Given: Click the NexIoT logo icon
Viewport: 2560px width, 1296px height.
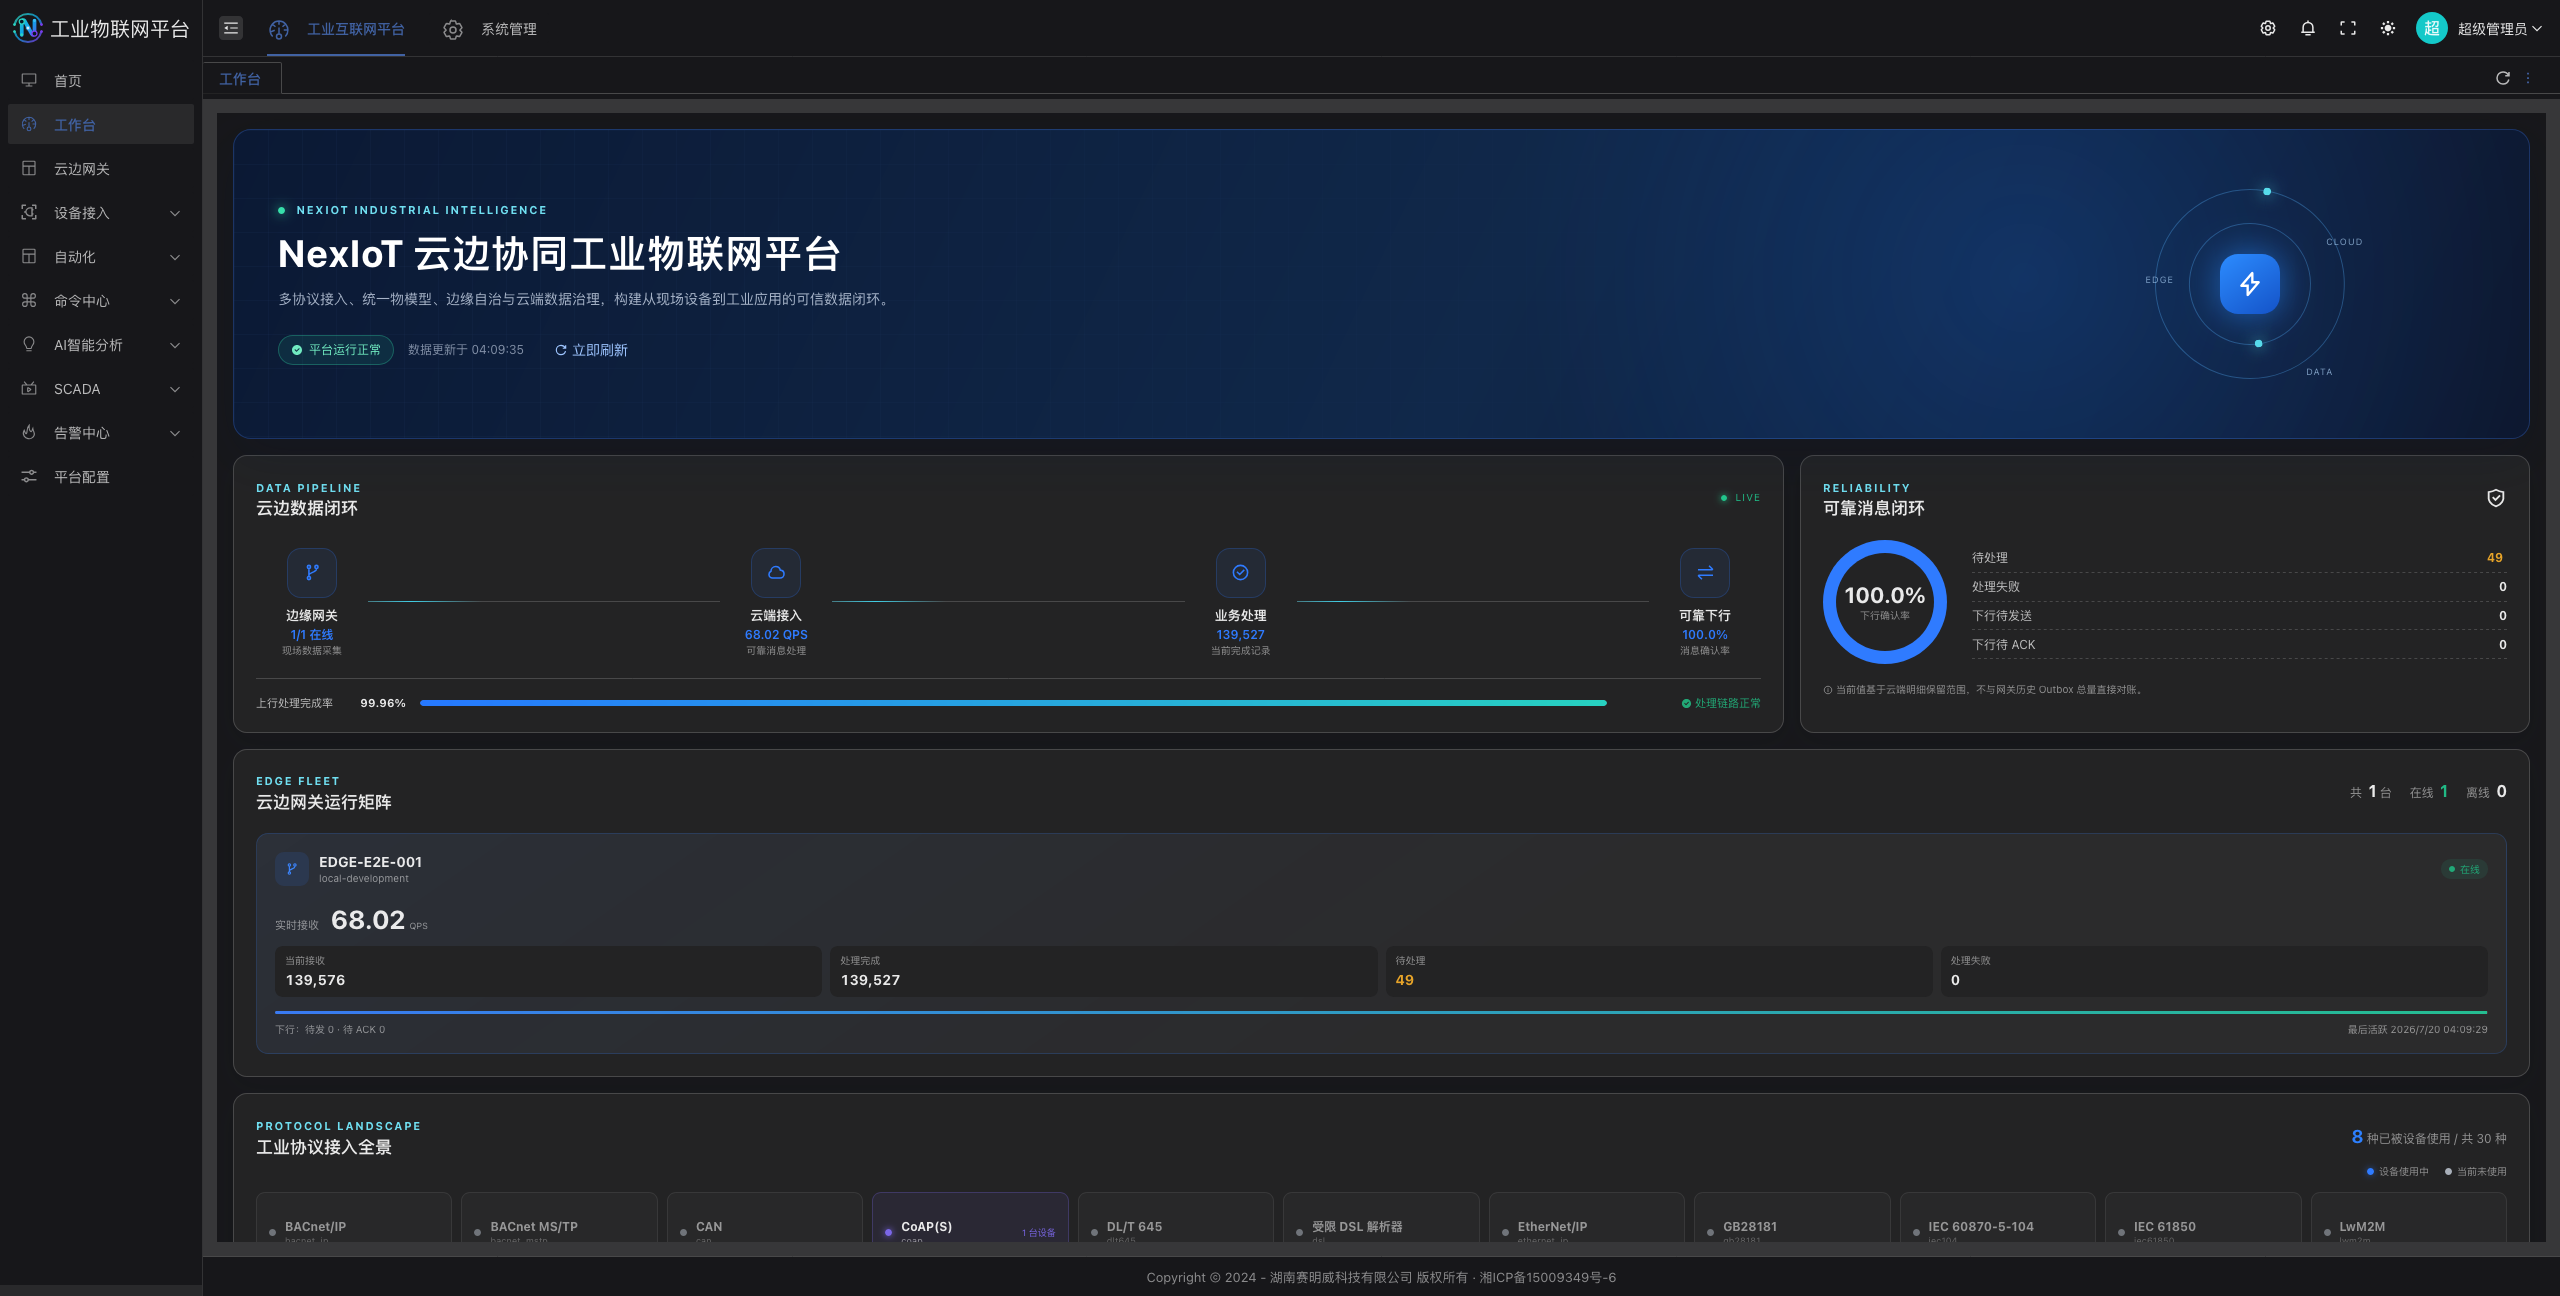Looking at the screenshot, I should coord(27,28).
